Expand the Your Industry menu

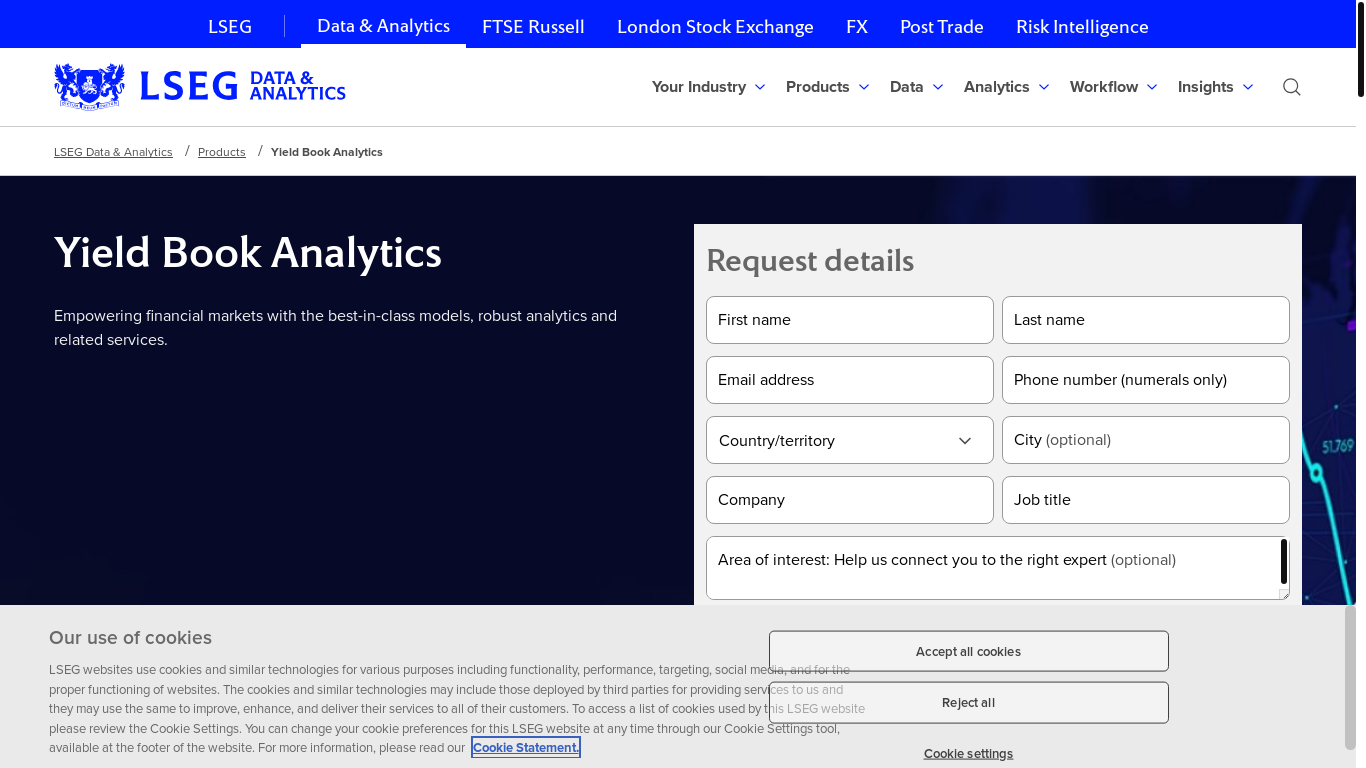click(x=708, y=87)
